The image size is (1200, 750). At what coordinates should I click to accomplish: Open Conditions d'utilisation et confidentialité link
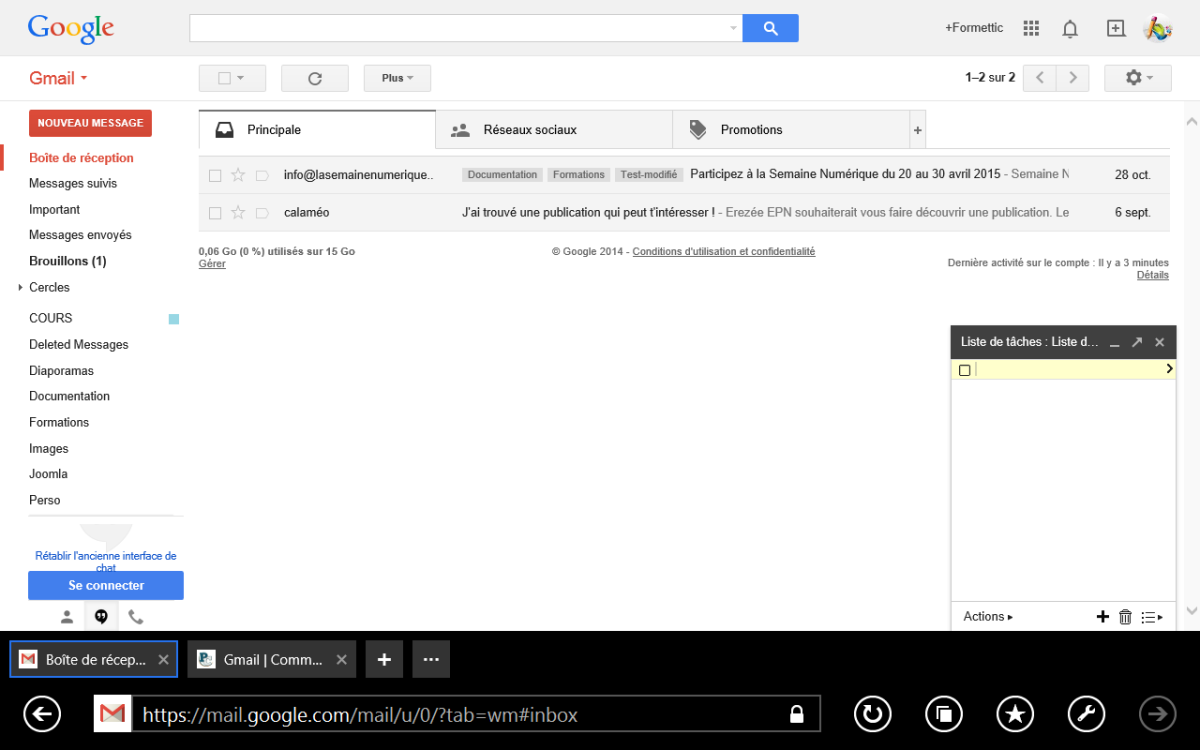pos(724,252)
